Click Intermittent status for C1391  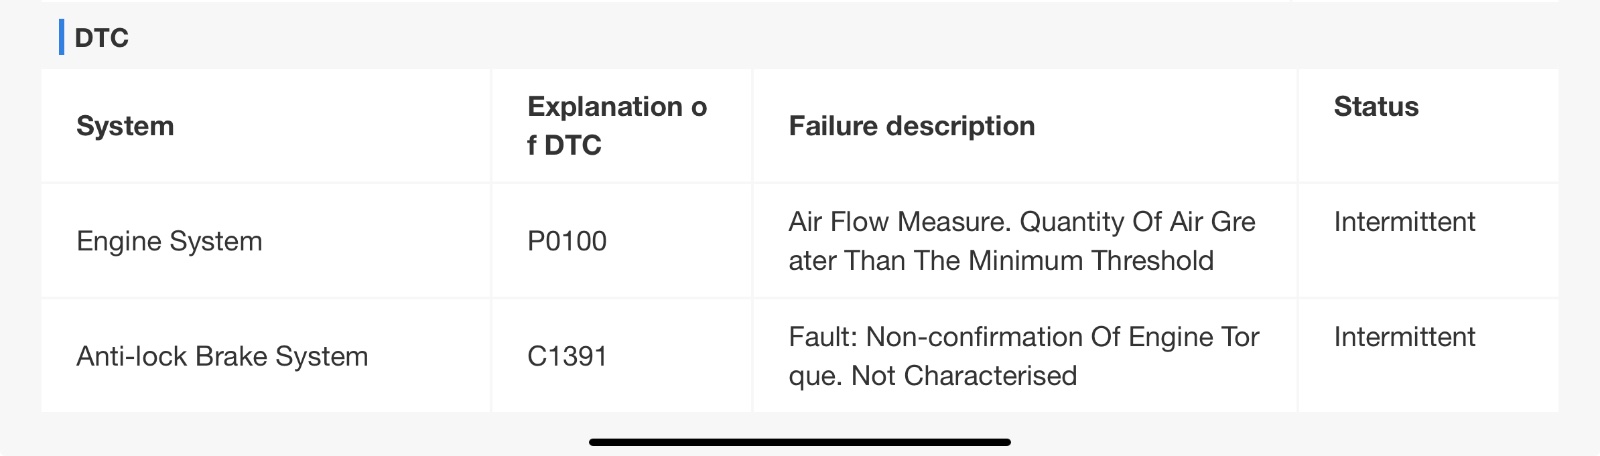1404,337
